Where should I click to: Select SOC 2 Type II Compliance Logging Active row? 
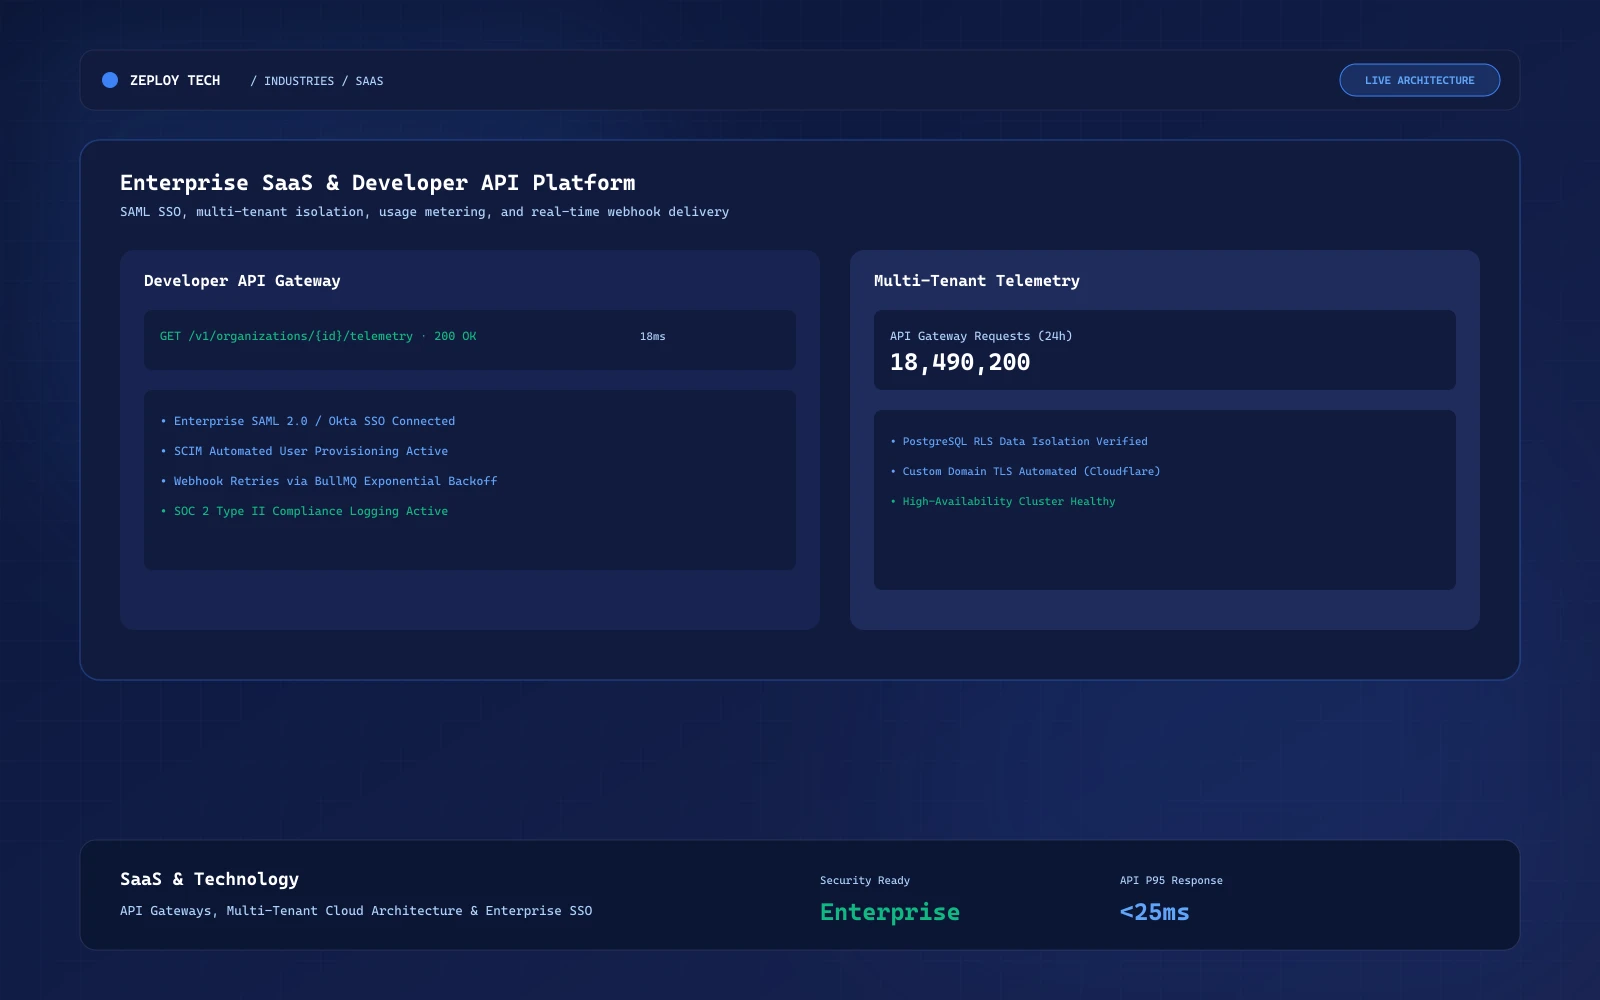304,511
